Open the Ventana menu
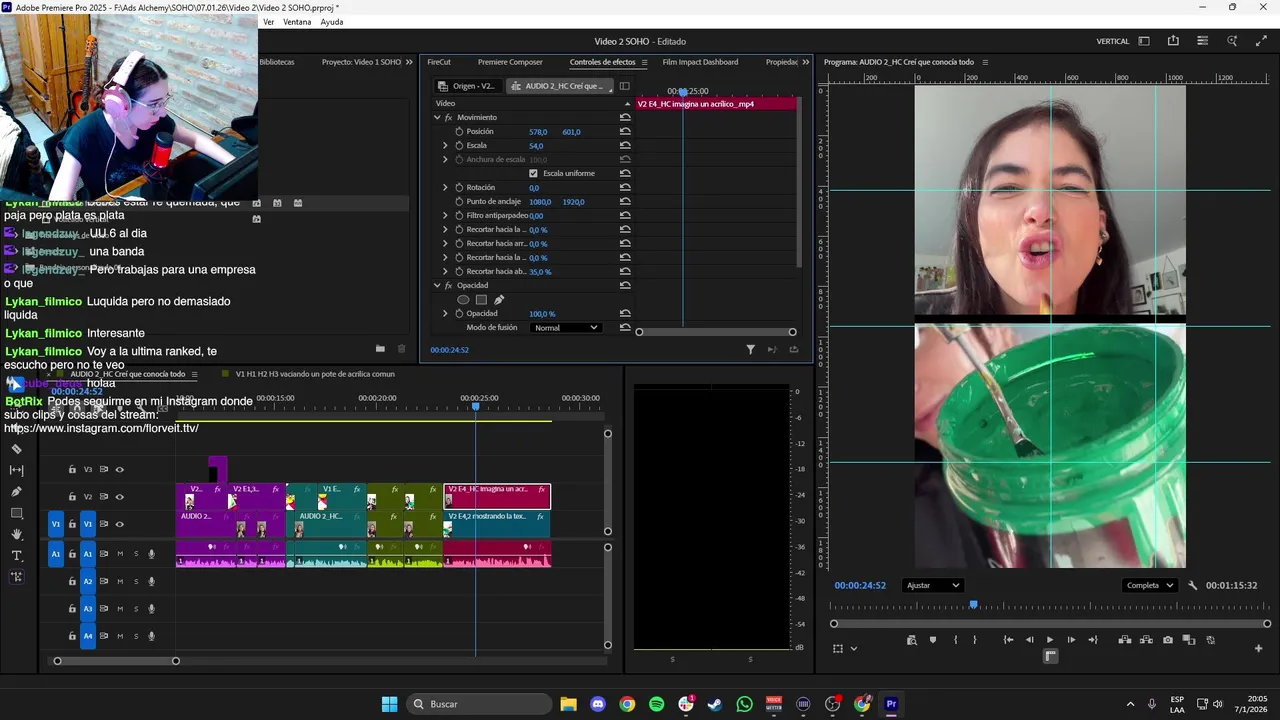Image resolution: width=1280 pixels, height=720 pixels. tap(297, 22)
